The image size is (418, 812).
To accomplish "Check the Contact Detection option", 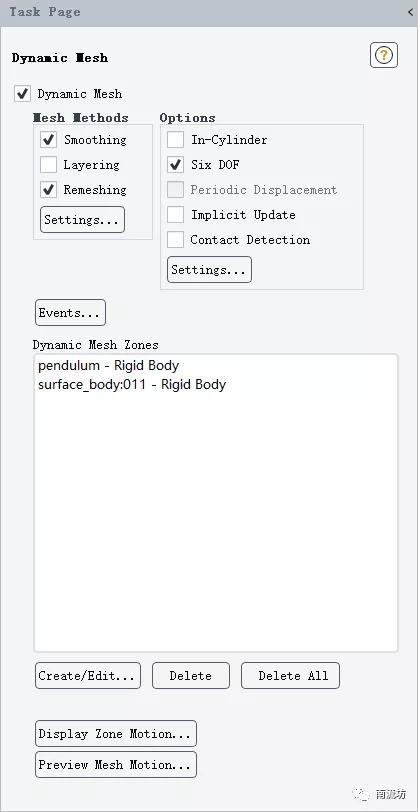I will tap(176, 239).
